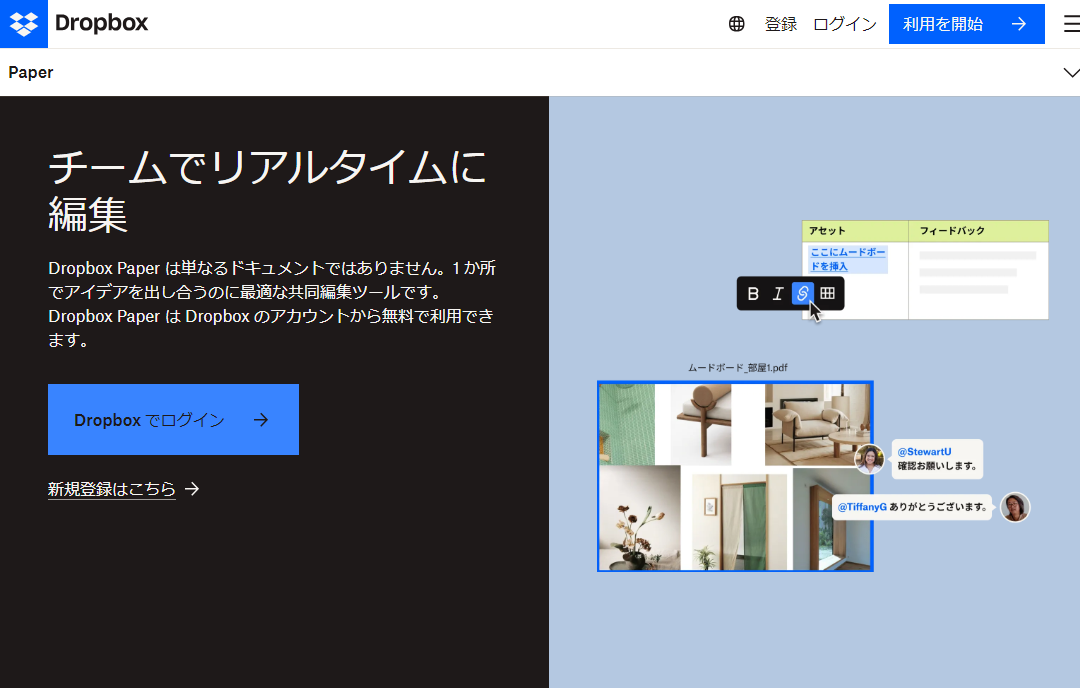The image size is (1080, 688).
Task: Click the 利用を開始 button
Action: click(966, 24)
